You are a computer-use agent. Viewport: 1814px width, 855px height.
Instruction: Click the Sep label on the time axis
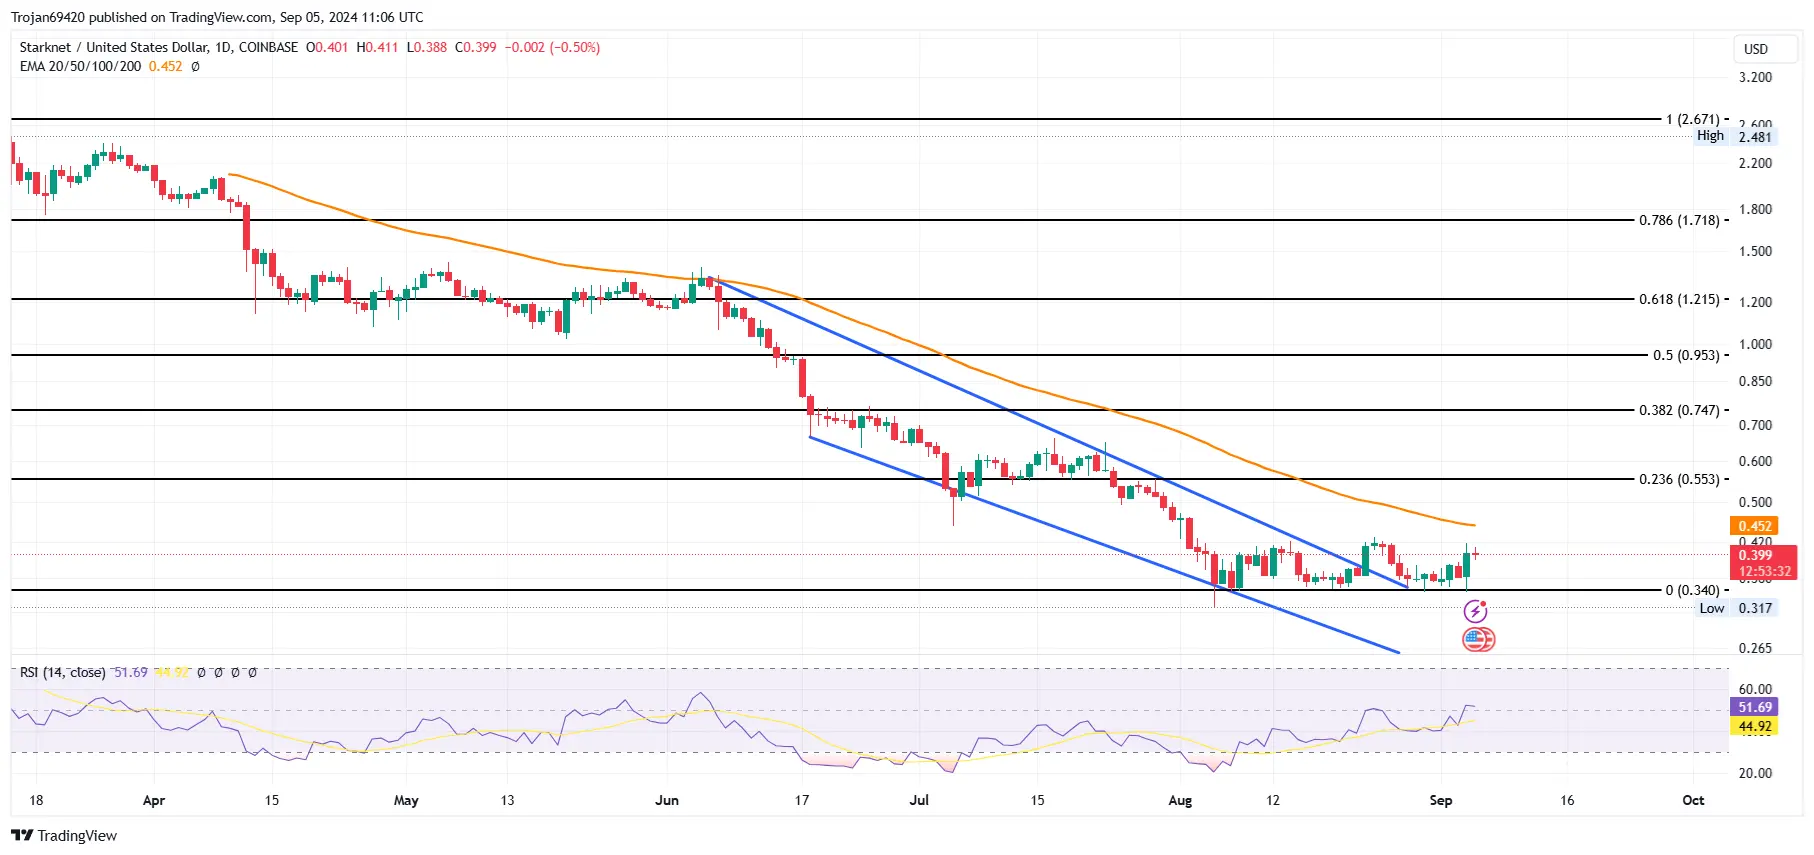coord(1440,800)
